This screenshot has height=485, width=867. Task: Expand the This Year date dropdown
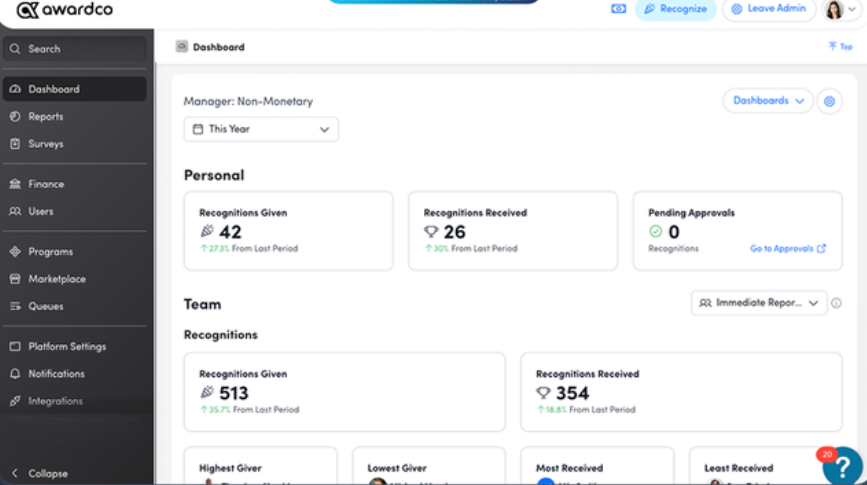(x=261, y=129)
